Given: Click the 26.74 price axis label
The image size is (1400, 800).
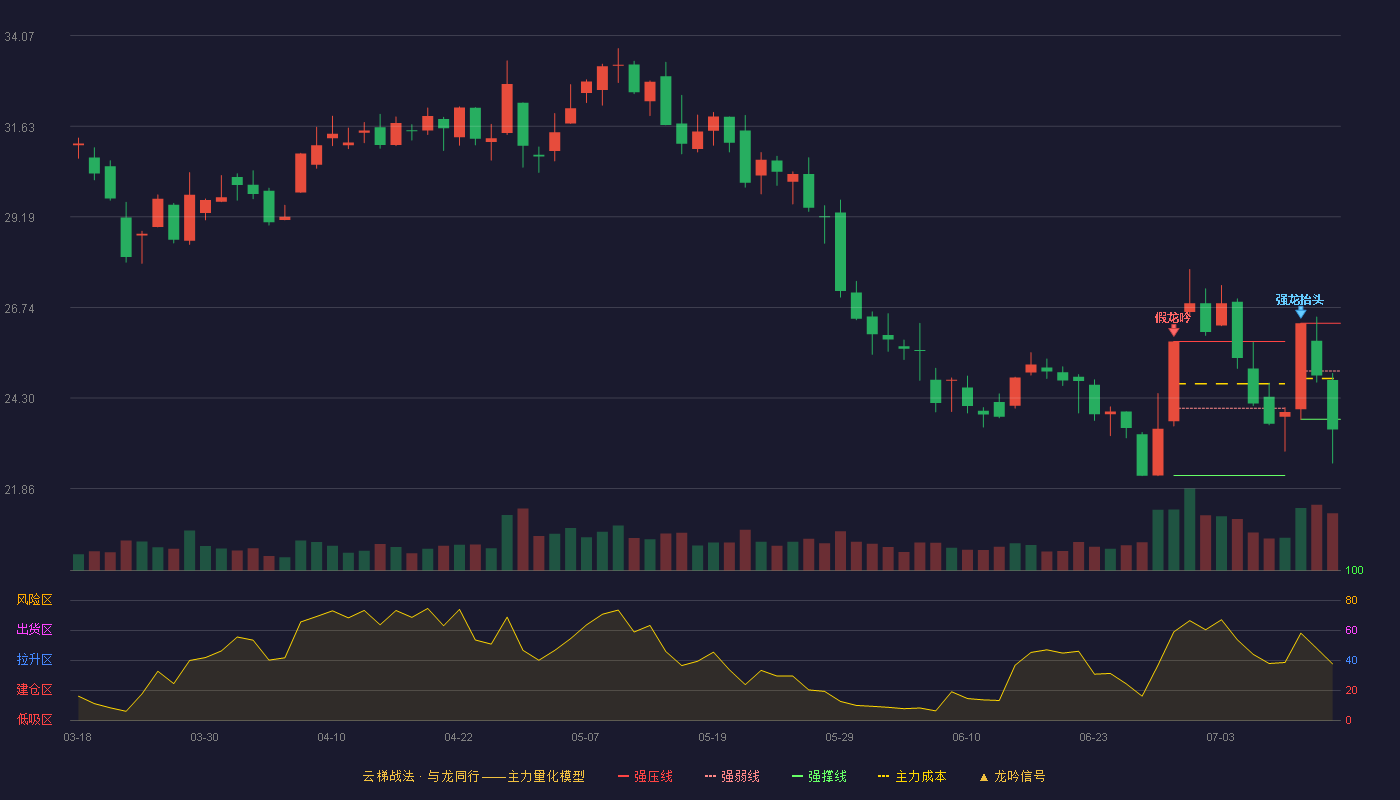Looking at the screenshot, I should [x=19, y=308].
